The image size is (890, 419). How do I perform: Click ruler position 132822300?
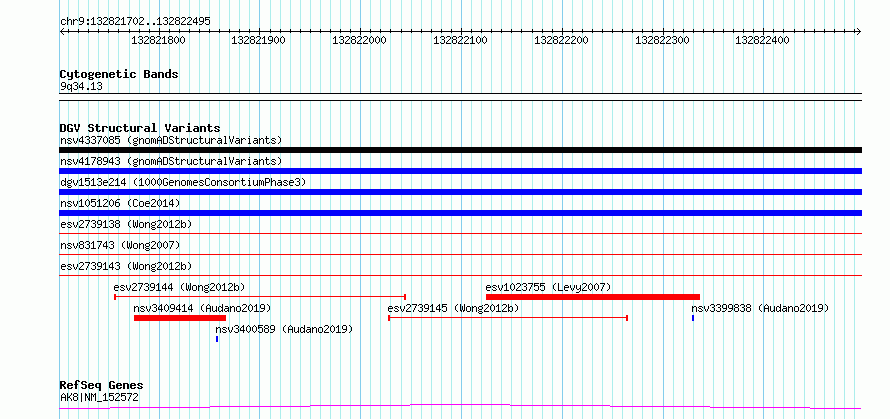click(x=662, y=40)
